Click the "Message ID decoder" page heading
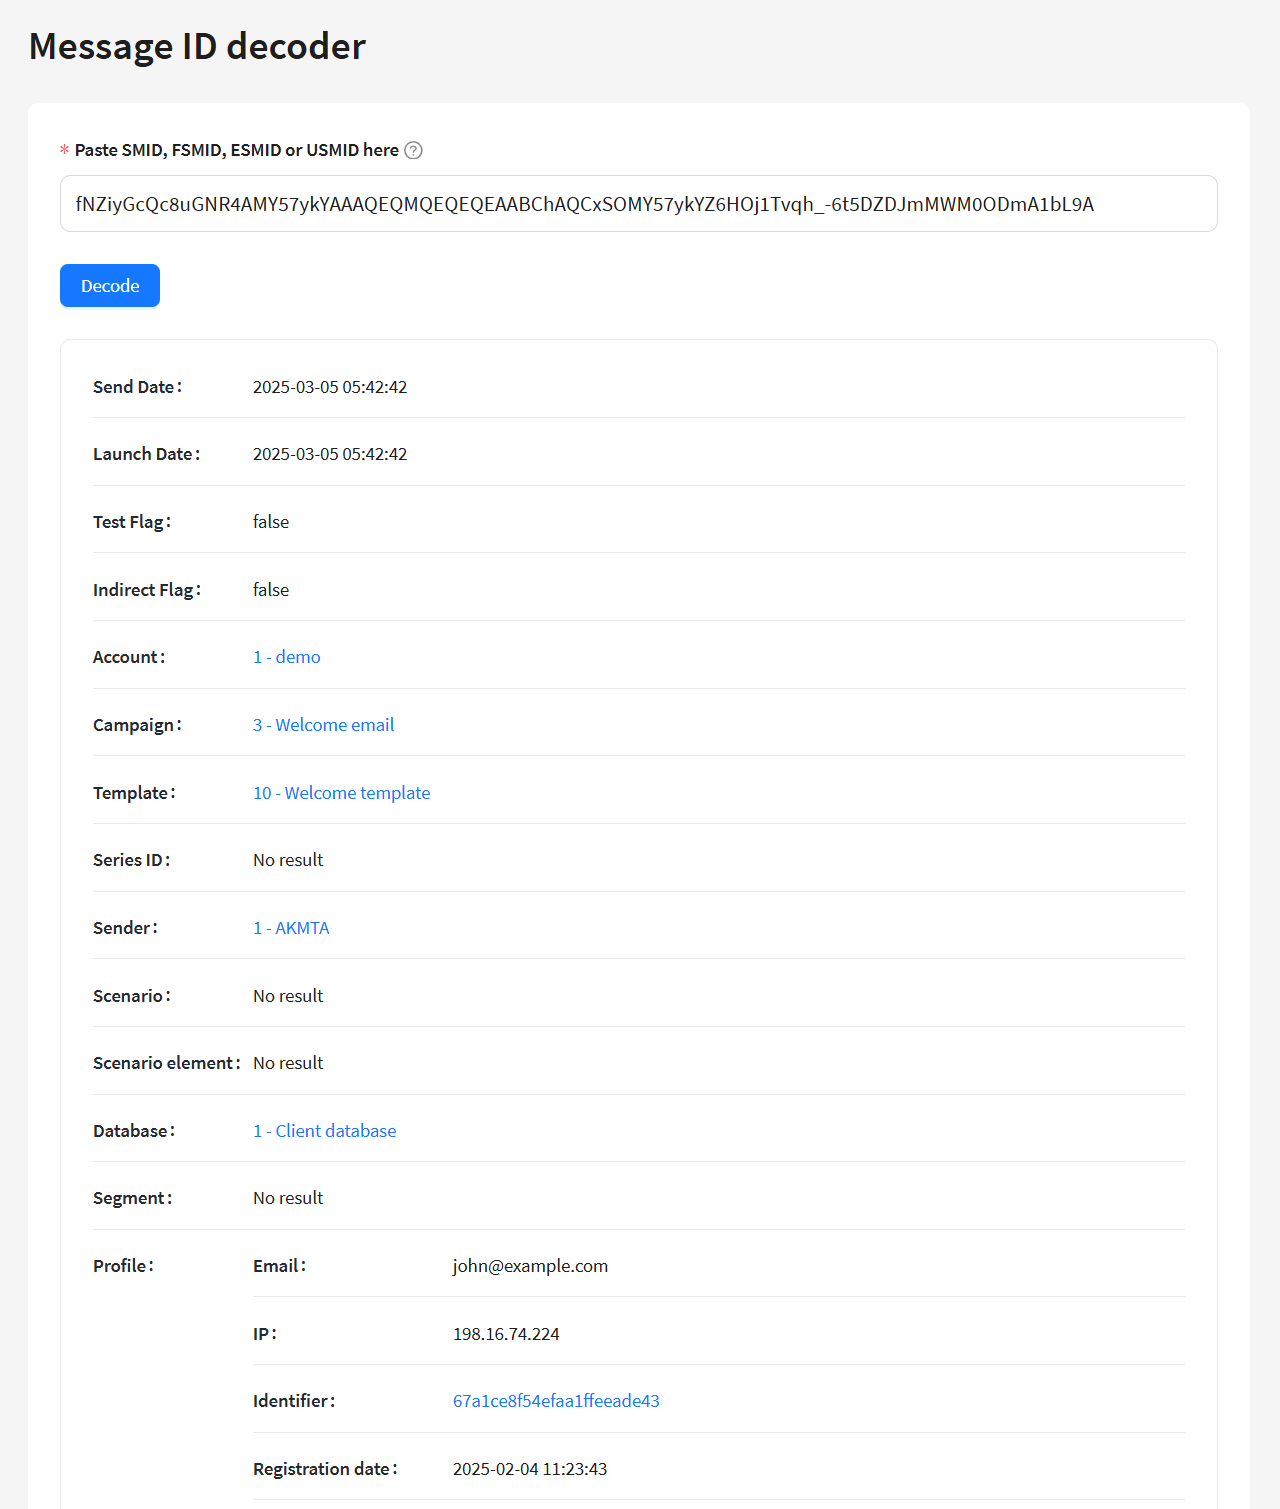This screenshot has height=1509, width=1280. coord(197,47)
